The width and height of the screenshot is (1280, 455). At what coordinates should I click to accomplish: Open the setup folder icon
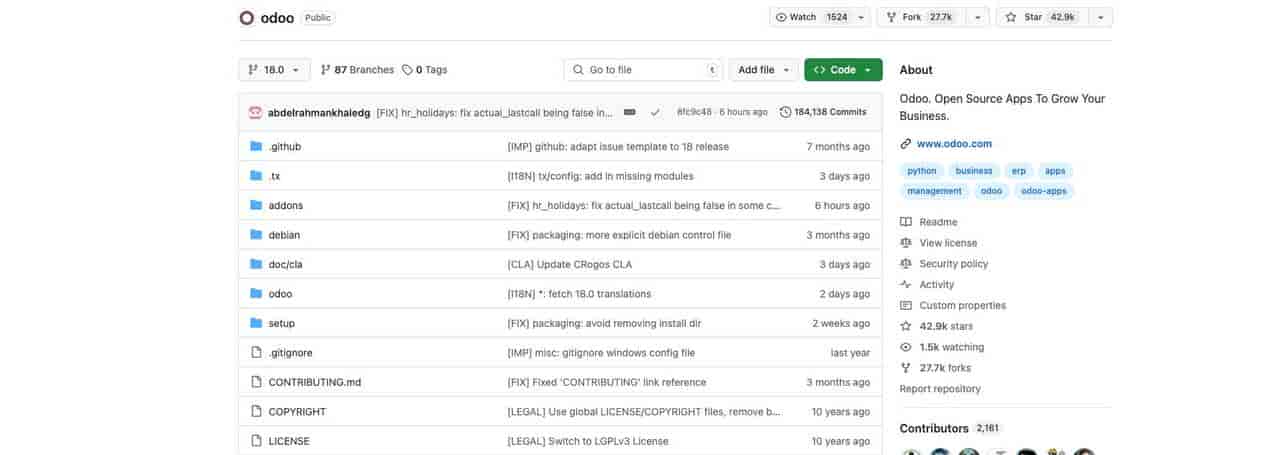click(x=256, y=323)
